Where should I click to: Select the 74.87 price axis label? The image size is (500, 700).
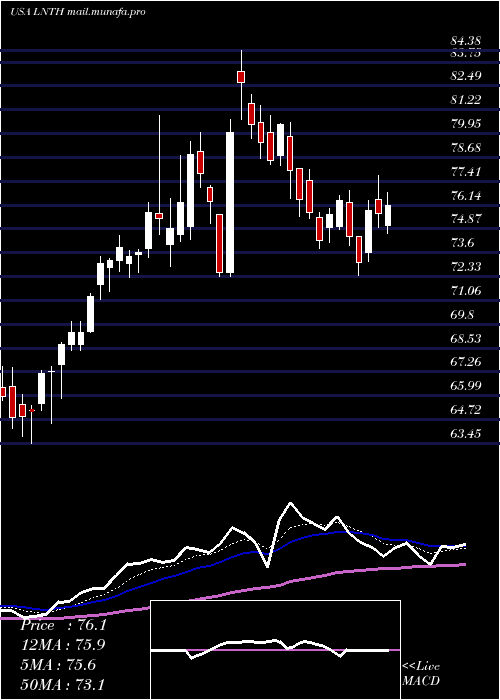point(466,219)
